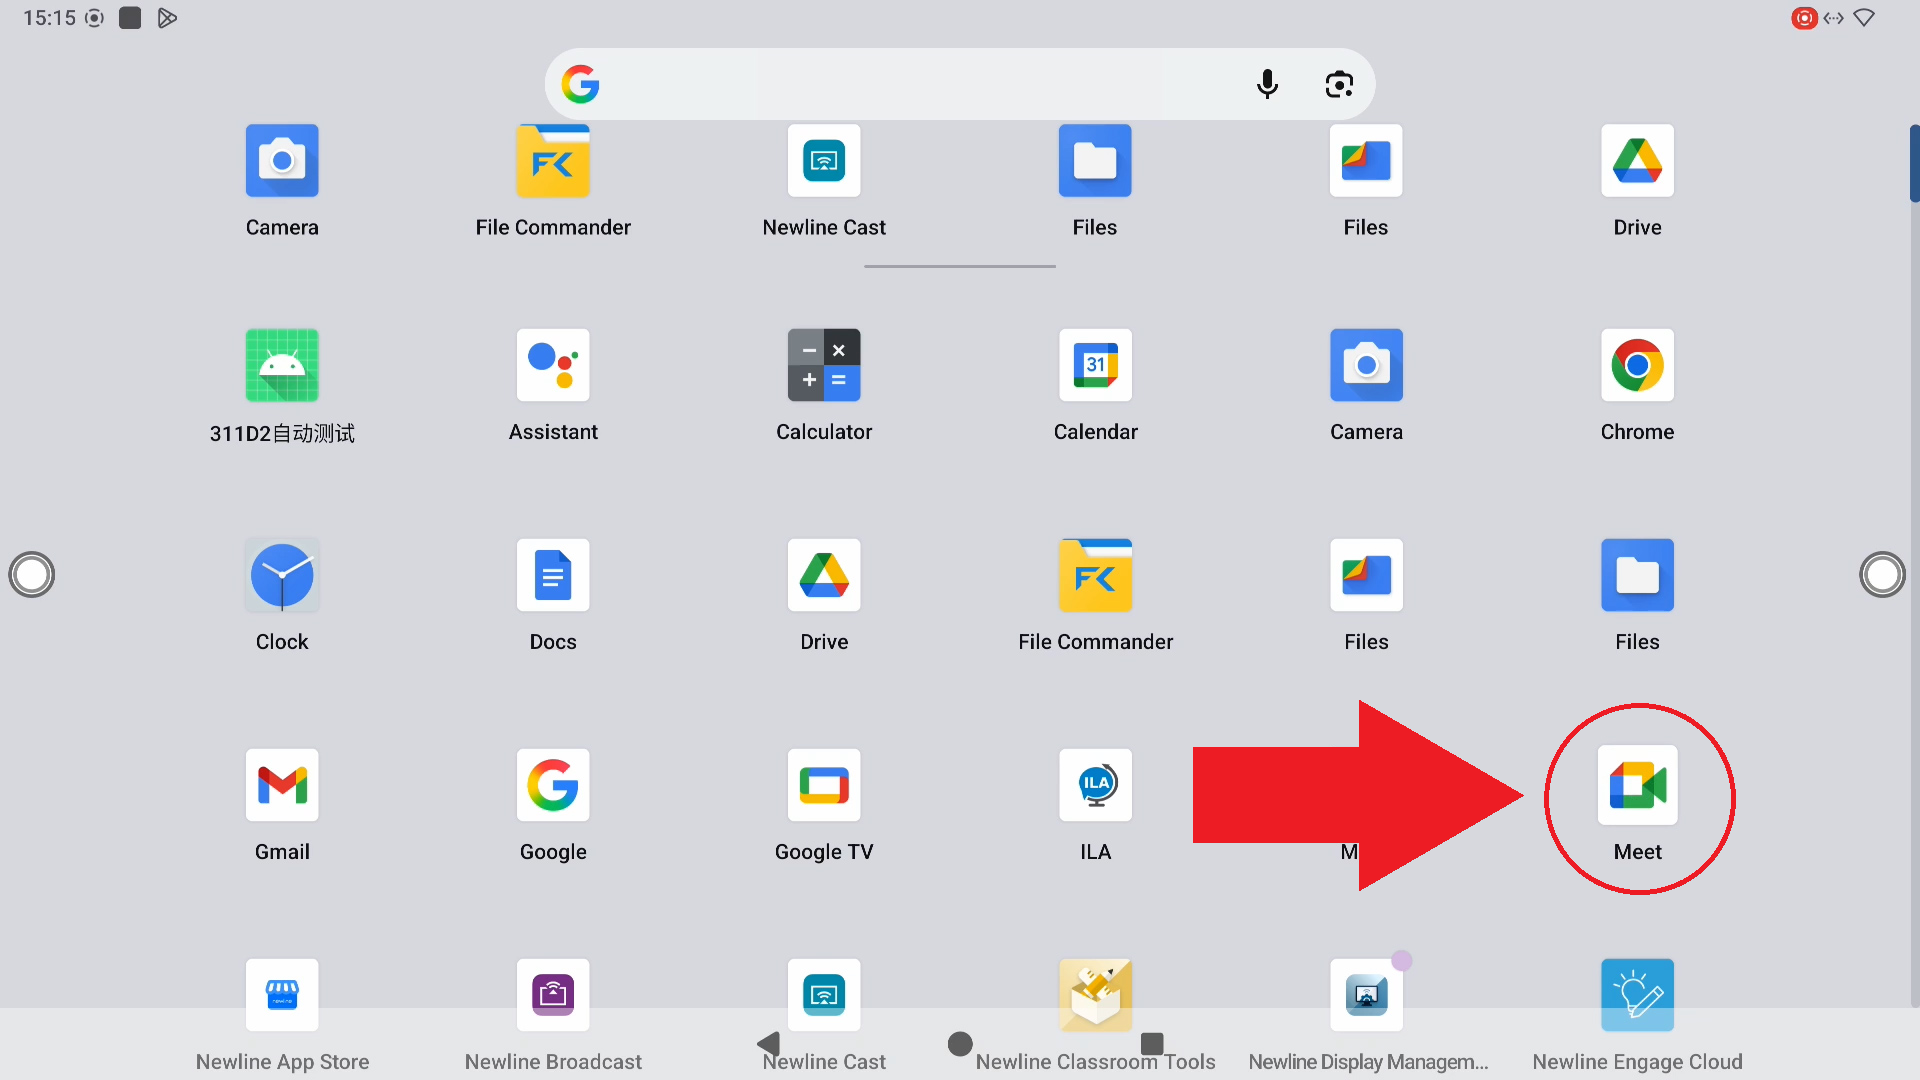Launch Google Chrome browser

[1637, 366]
